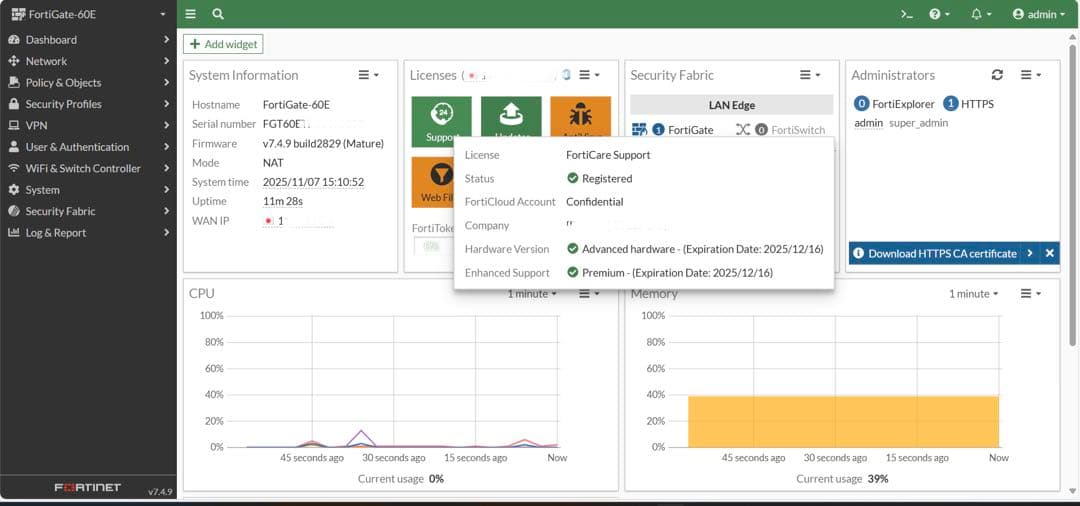The height and width of the screenshot is (506, 1080).
Task: Dismiss the HTTPS CA certificate banner
Action: (1050, 253)
